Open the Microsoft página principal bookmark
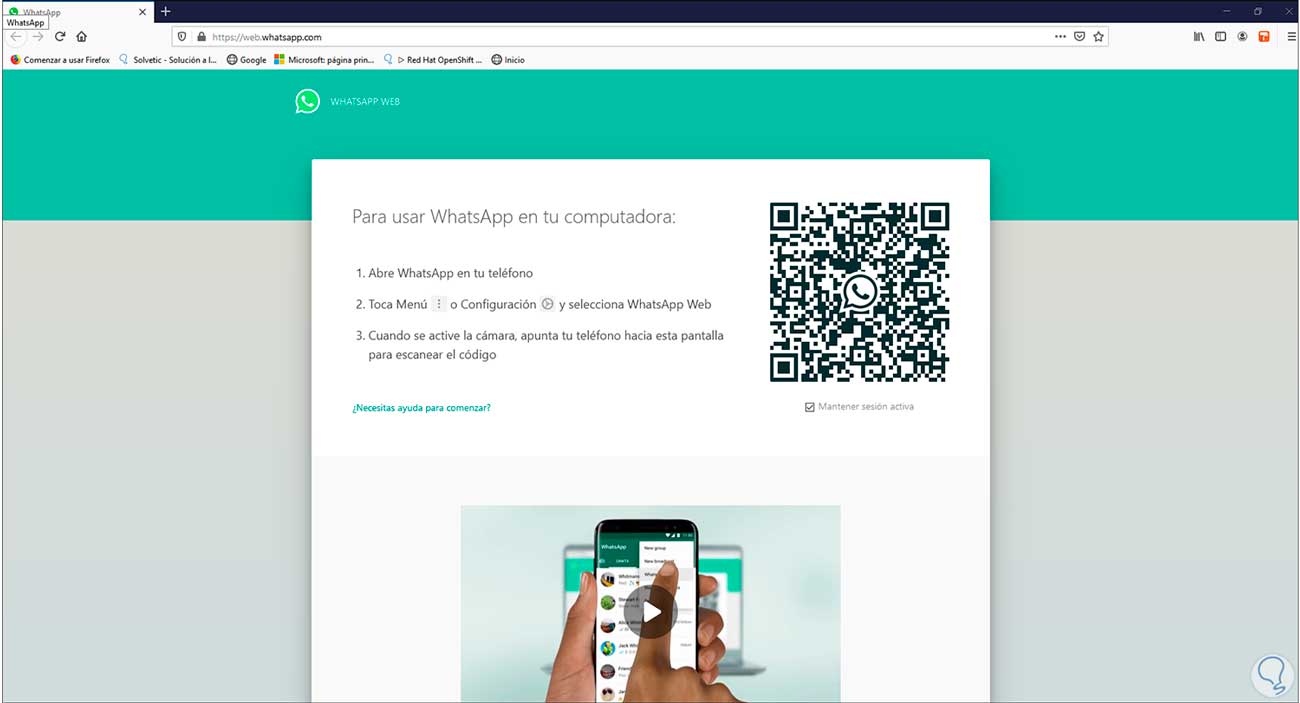Screen dimensions: 1300x703 (325, 60)
